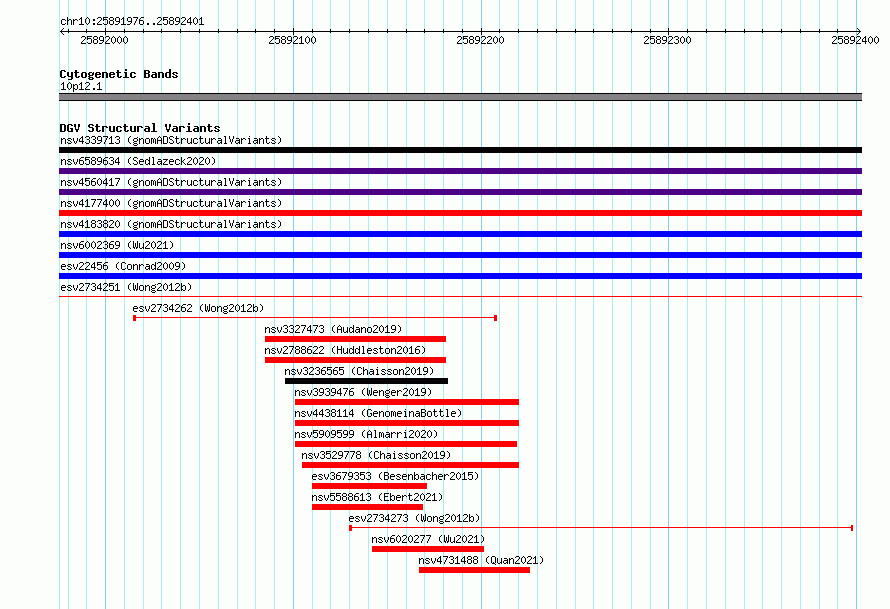
Task: Open the DGV Structural Variants track title
Action: point(140,128)
